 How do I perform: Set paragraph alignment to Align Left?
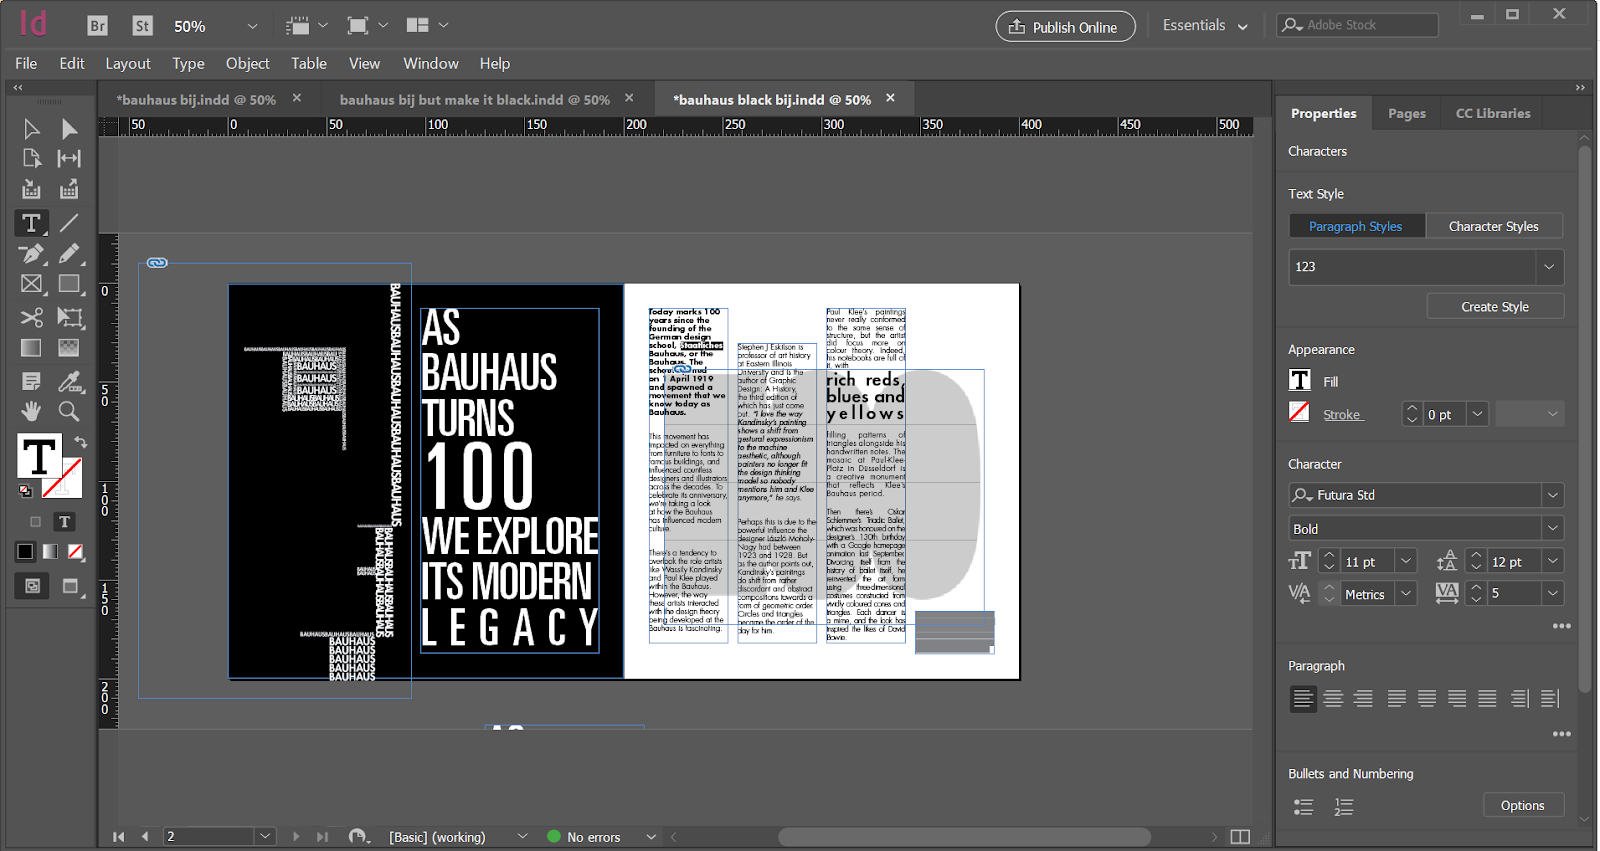[1303, 699]
